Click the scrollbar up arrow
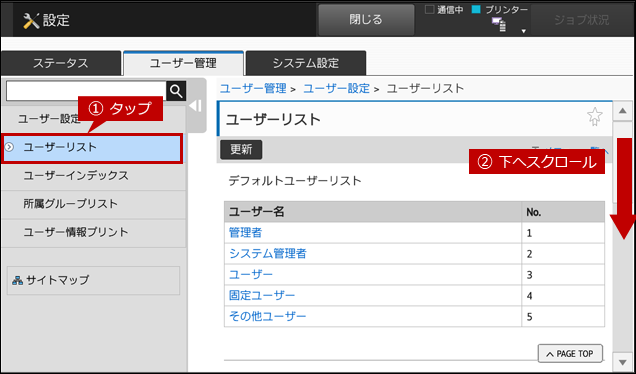Viewport: 636px width, 374px height. click(622, 111)
